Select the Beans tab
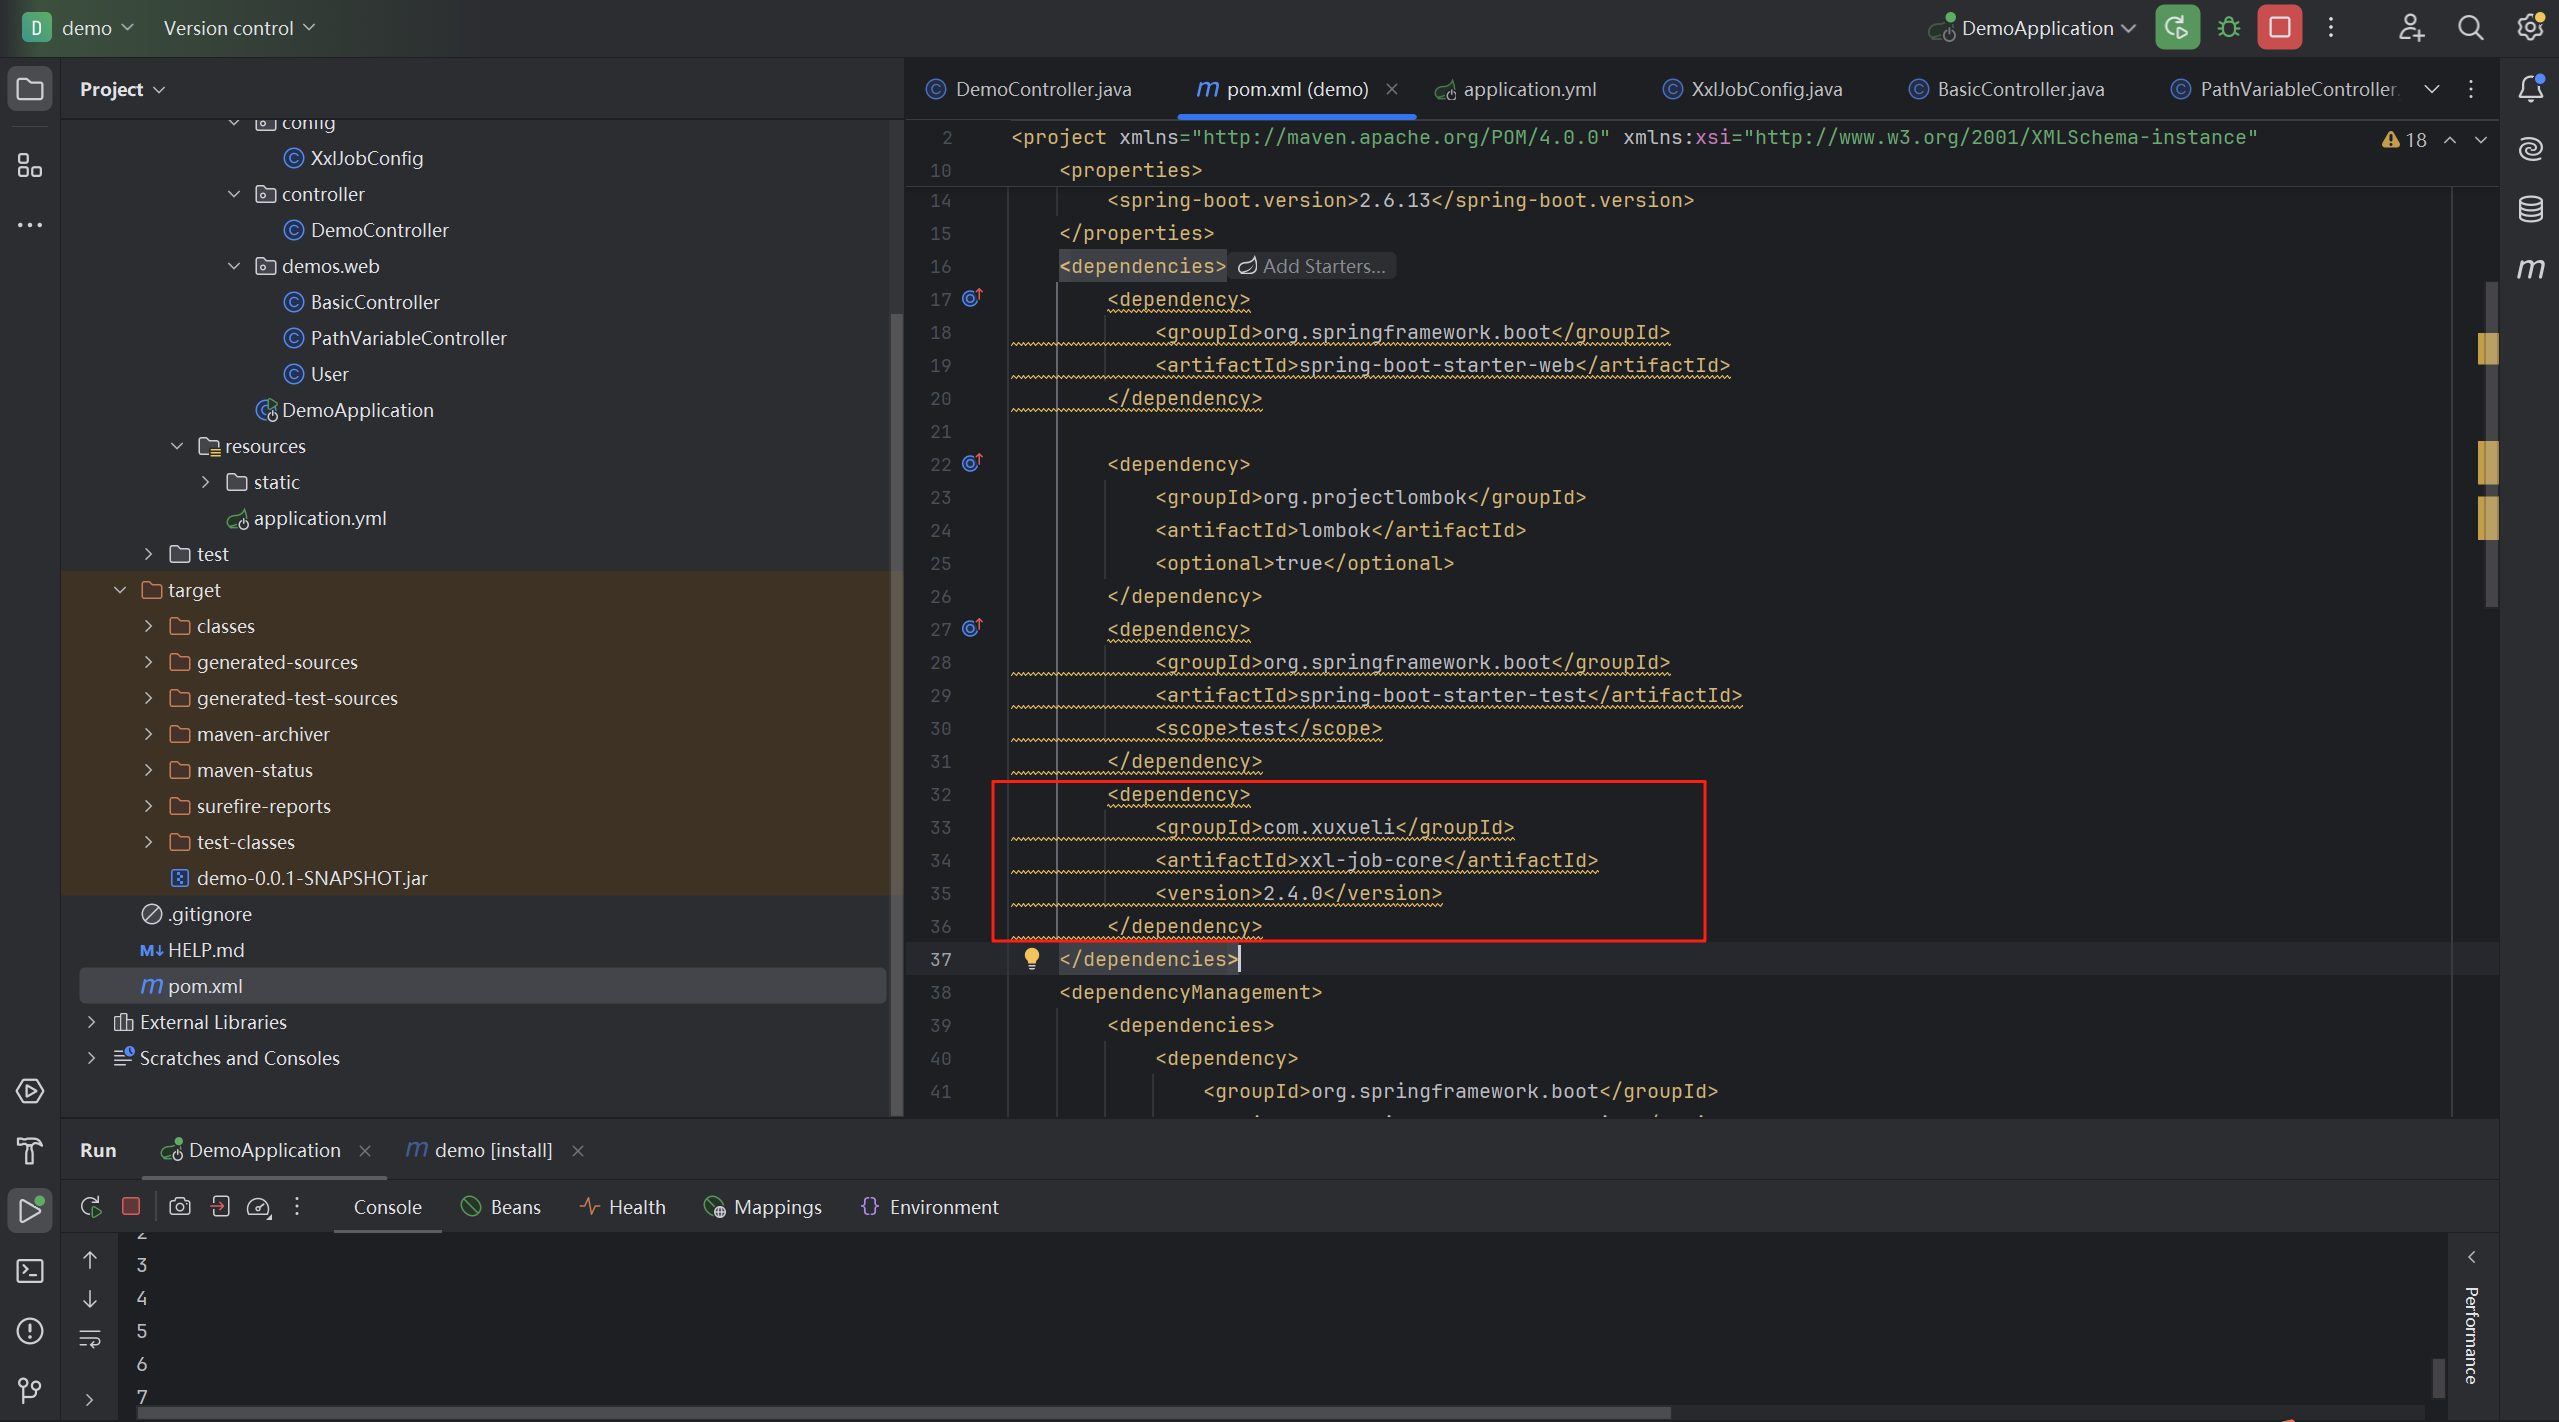This screenshot has height=1422, width=2559. tap(501, 1207)
